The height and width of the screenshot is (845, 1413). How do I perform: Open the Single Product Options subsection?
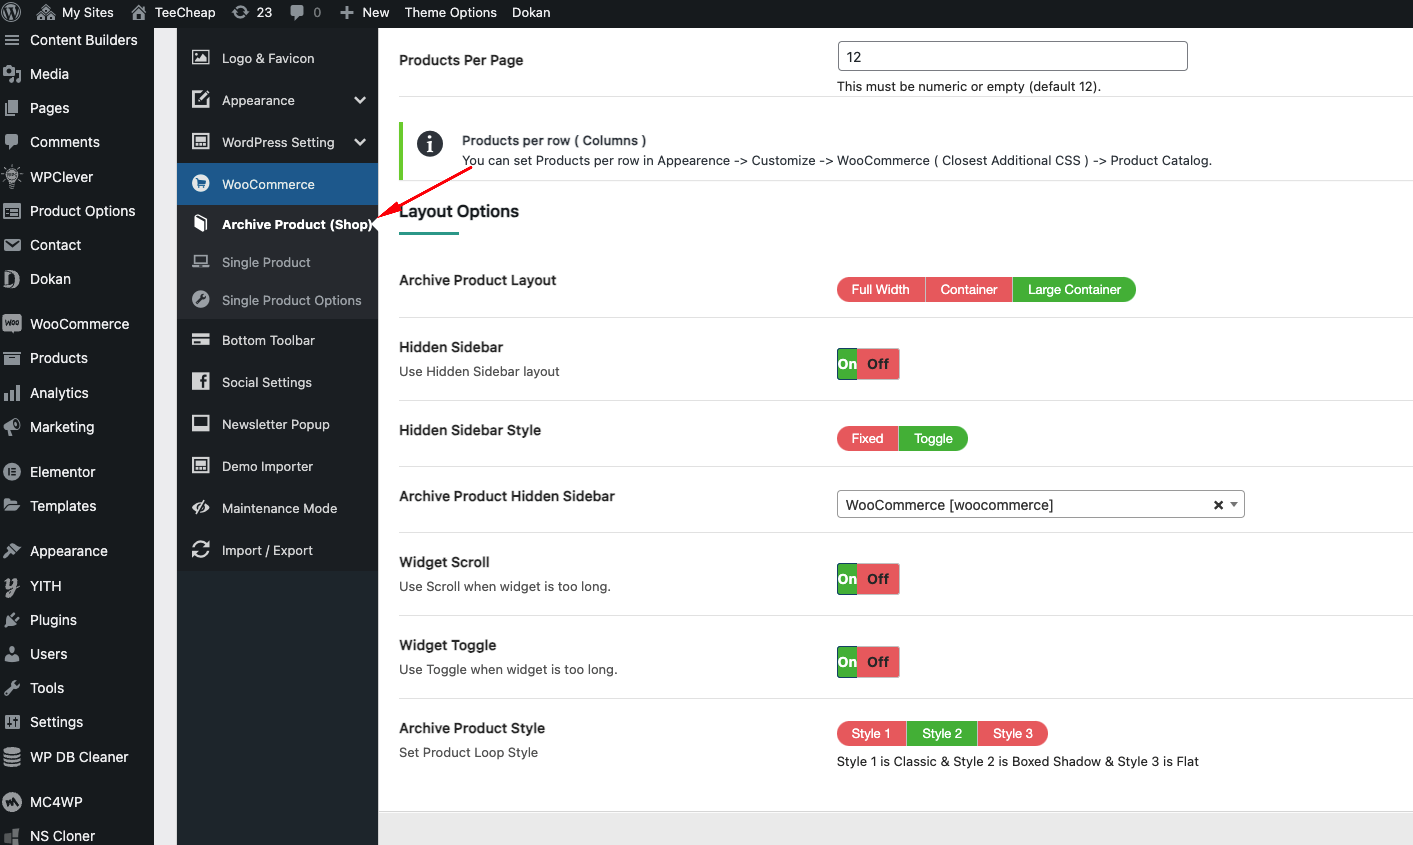click(x=277, y=300)
